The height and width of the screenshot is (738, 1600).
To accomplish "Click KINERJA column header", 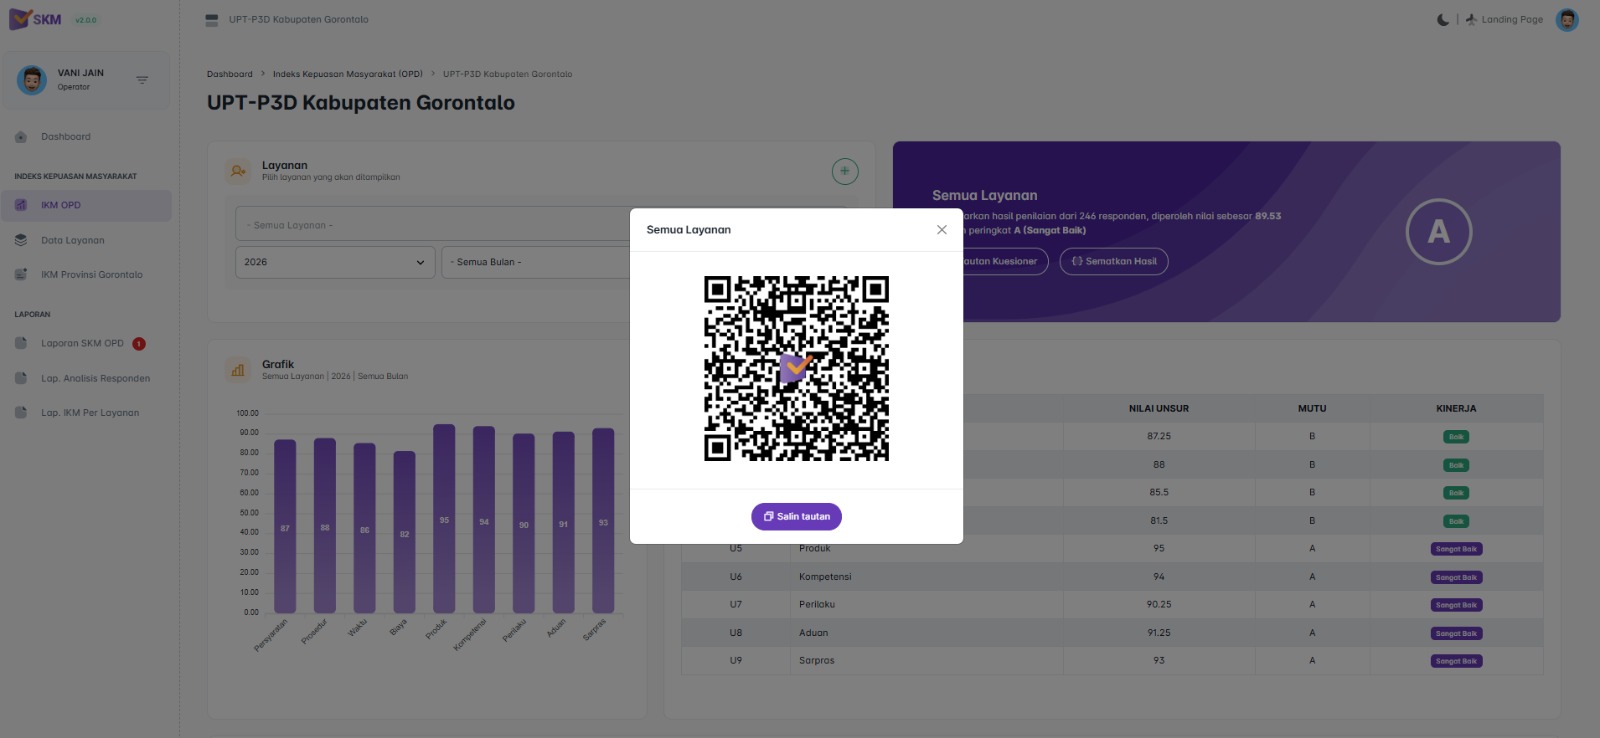I will pos(1456,409).
